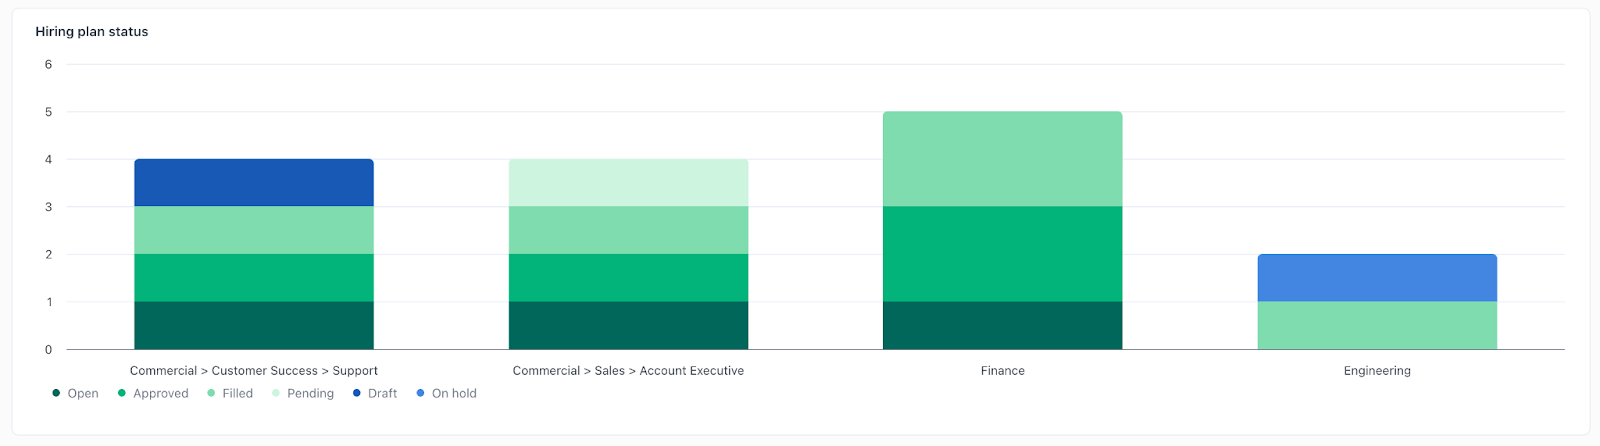Click the Filled segment in Finance bar
Image resolution: width=1600 pixels, height=446 pixels.
[1002, 159]
